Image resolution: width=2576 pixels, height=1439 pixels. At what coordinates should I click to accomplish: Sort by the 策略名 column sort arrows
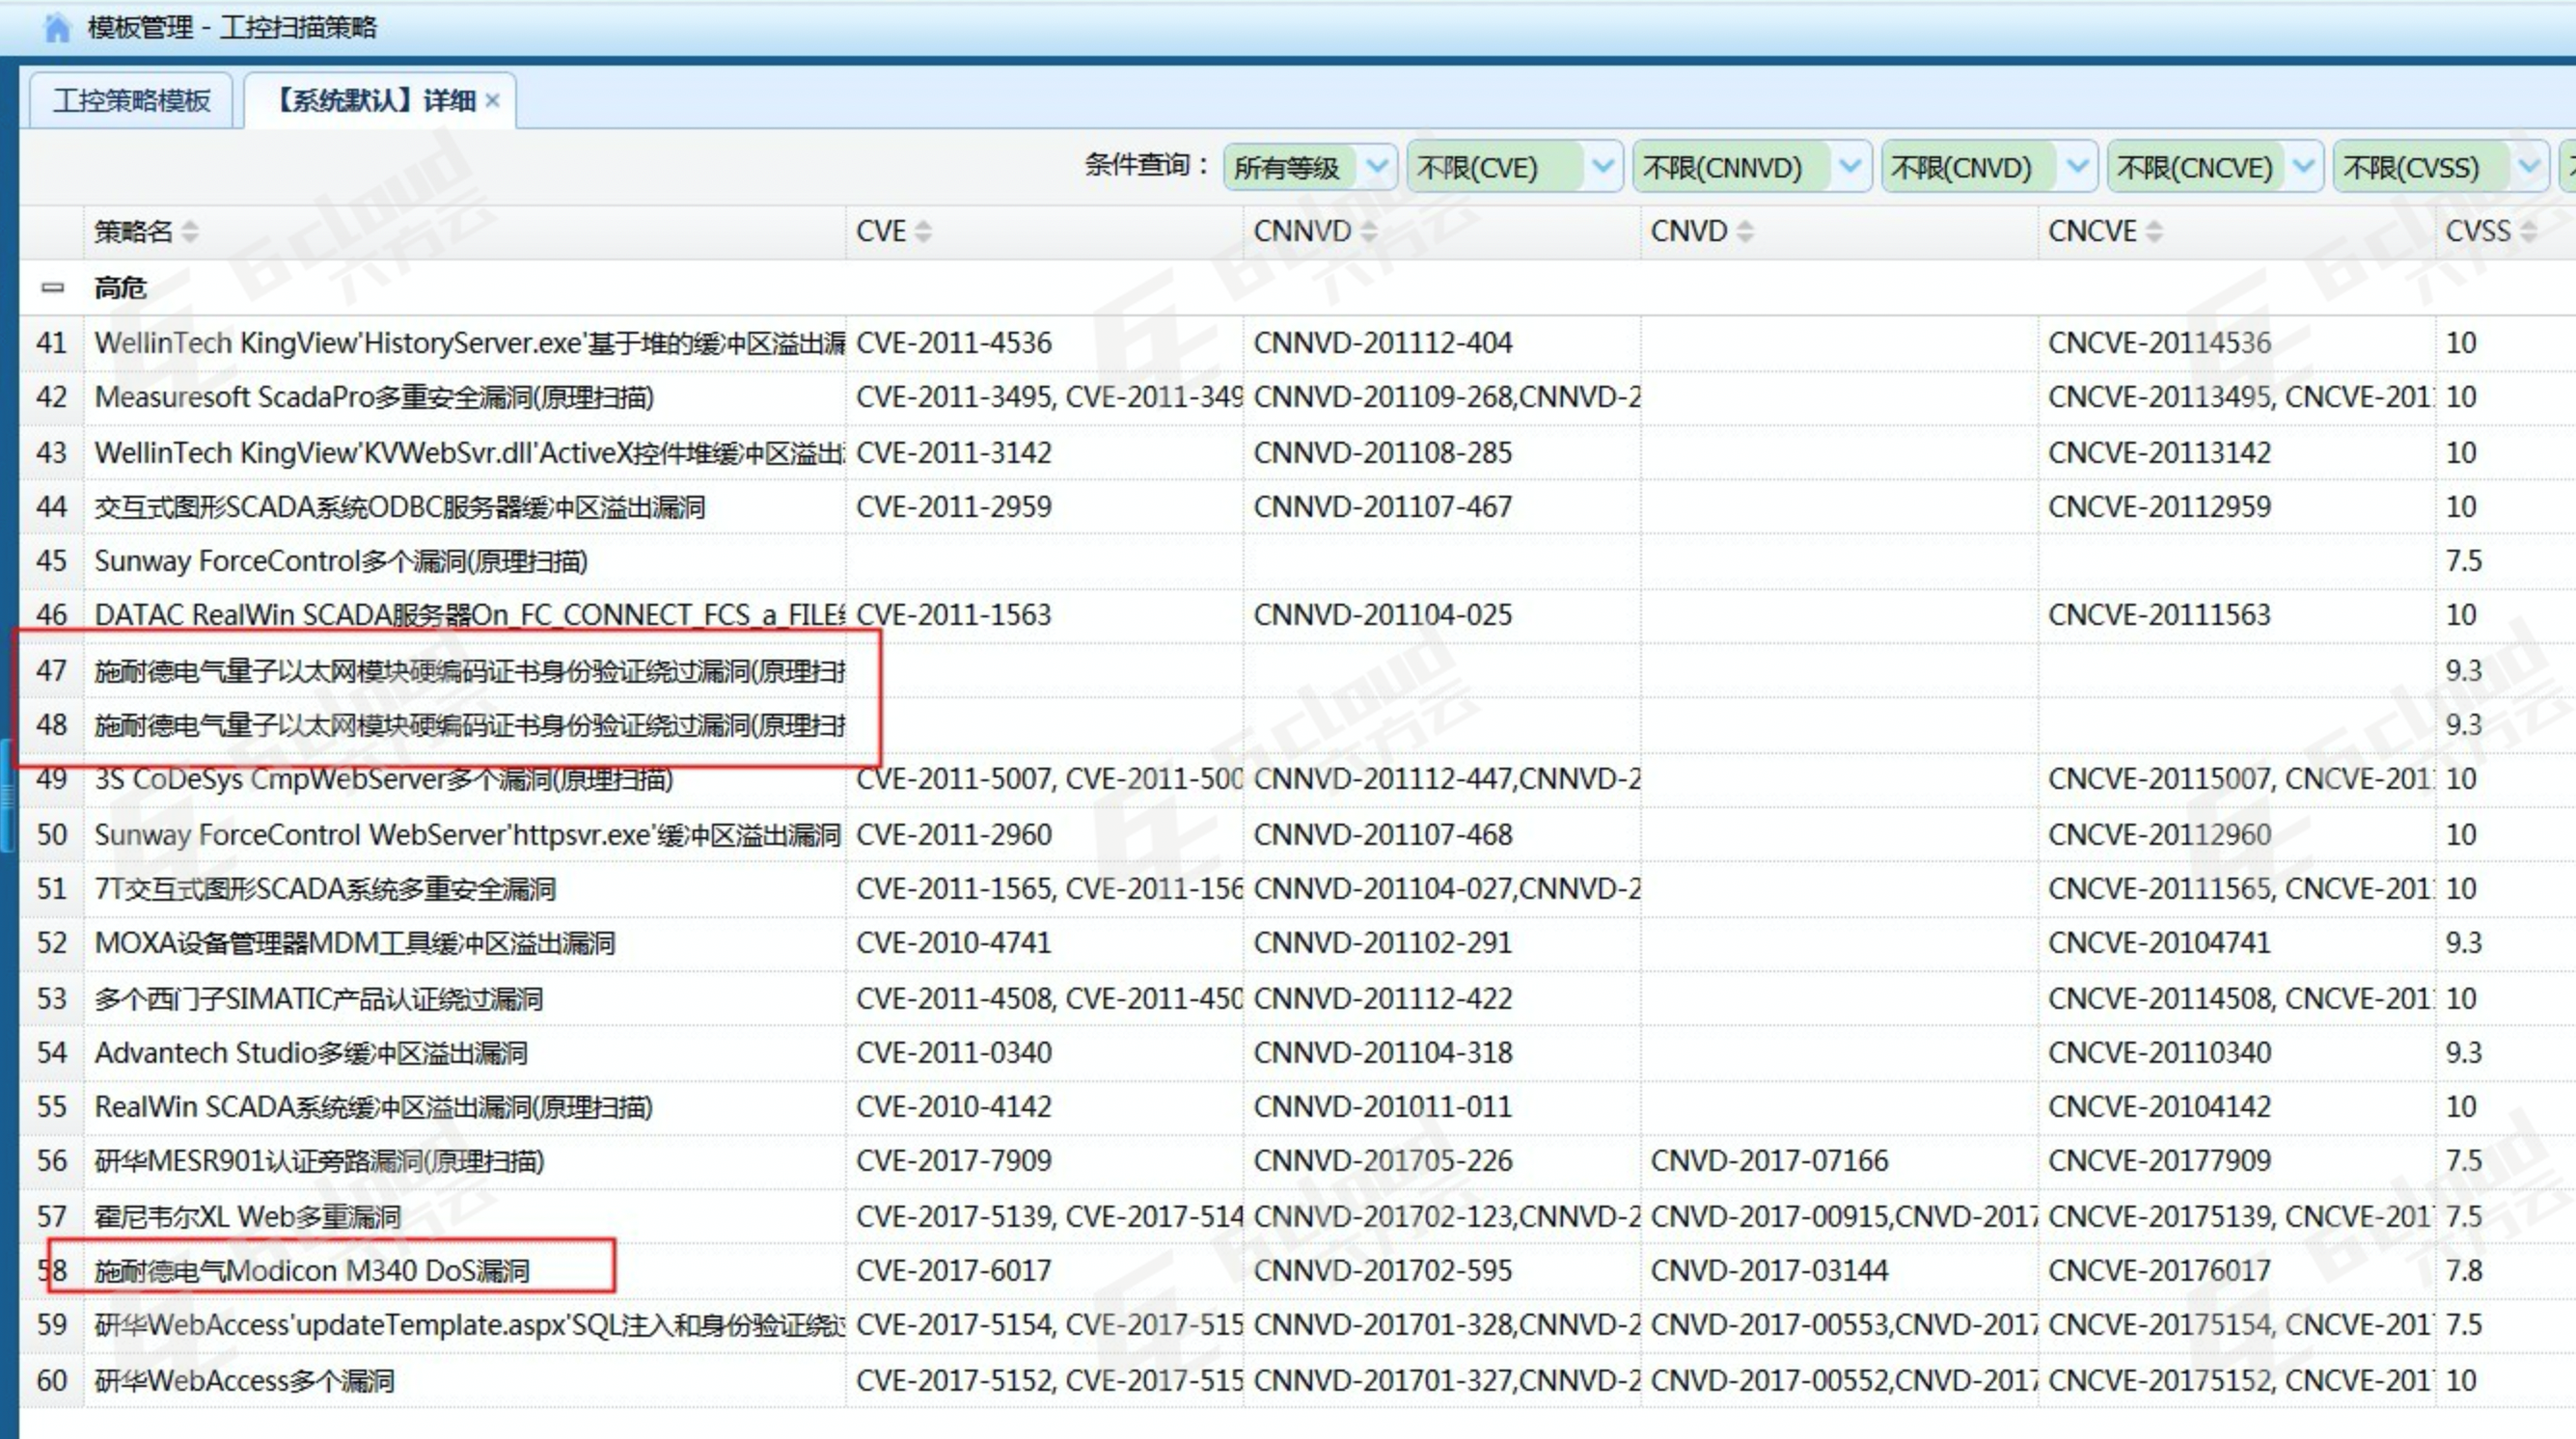[189, 232]
